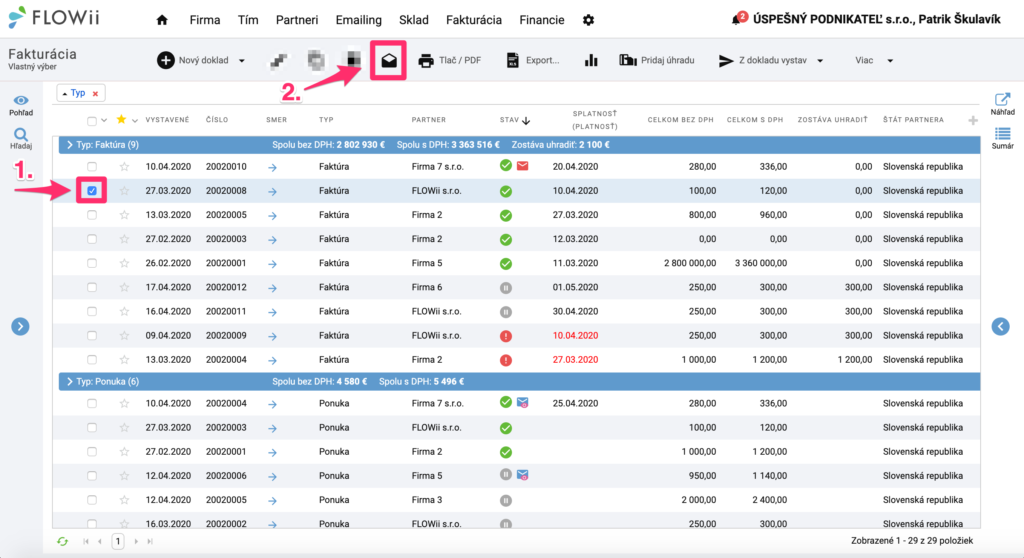
Task: Select checkbox for Ponuka 20020005 Firma 3
Action: click(x=91, y=501)
